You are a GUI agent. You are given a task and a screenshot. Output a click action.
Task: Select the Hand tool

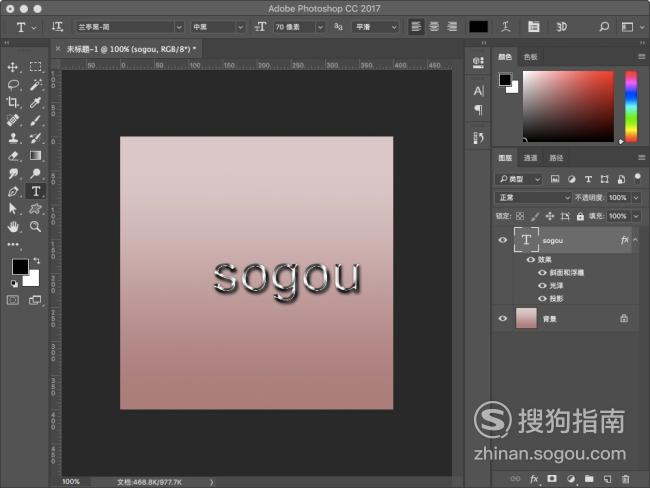click(x=13, y=226)
